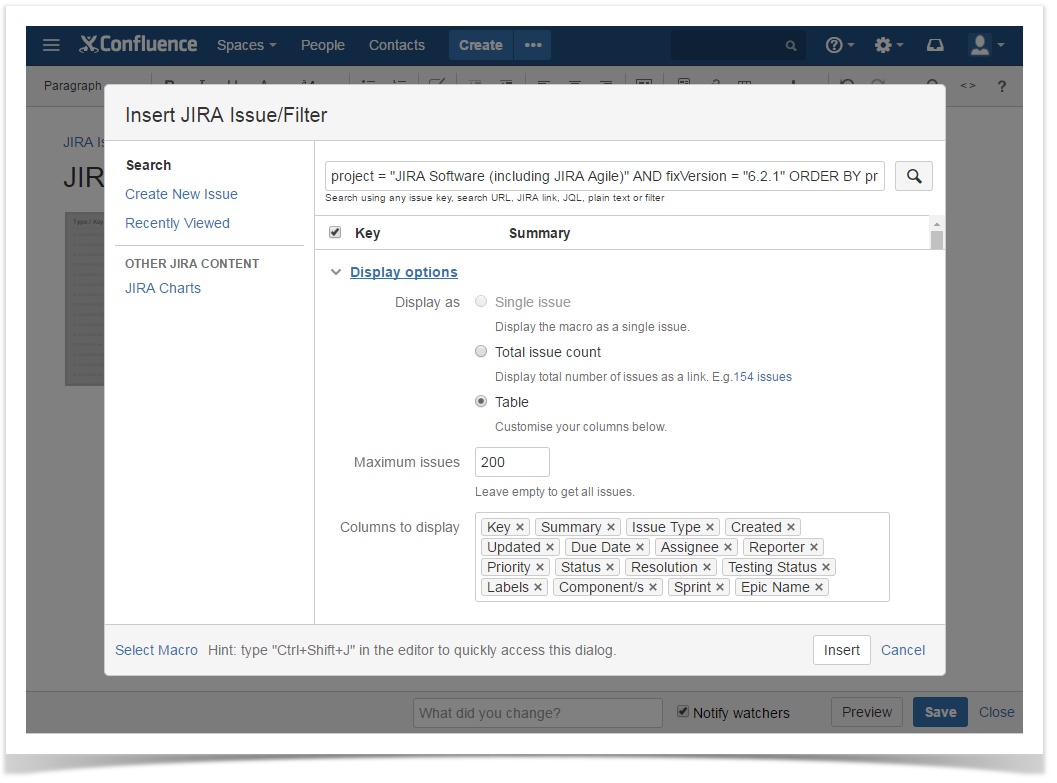Open JIRA Charts section
Viewport: 1057px width, 783px height.
pos(163,288)
